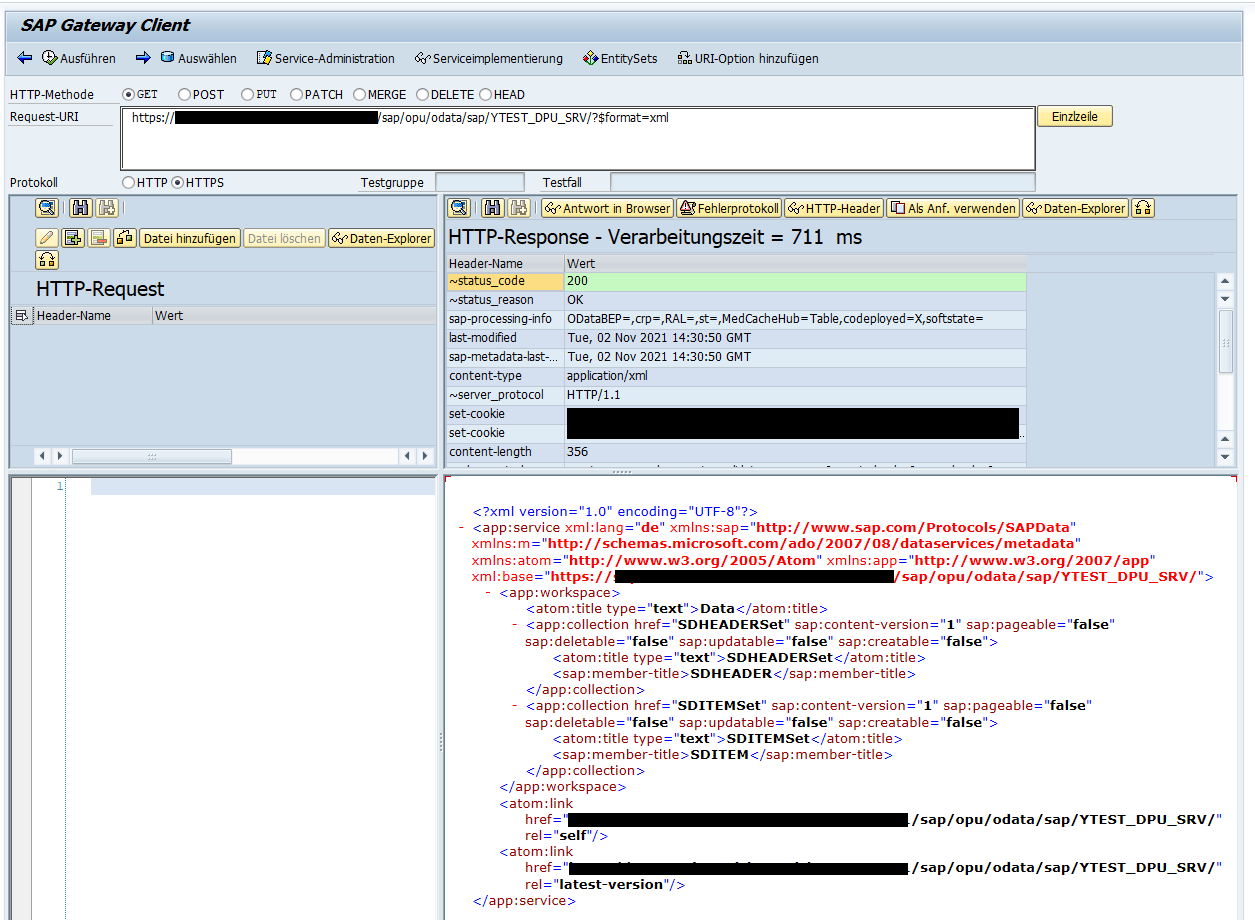Click the Testgruppe input field
Viewport: 1255px width, 920px height.
tap(480, 182)
